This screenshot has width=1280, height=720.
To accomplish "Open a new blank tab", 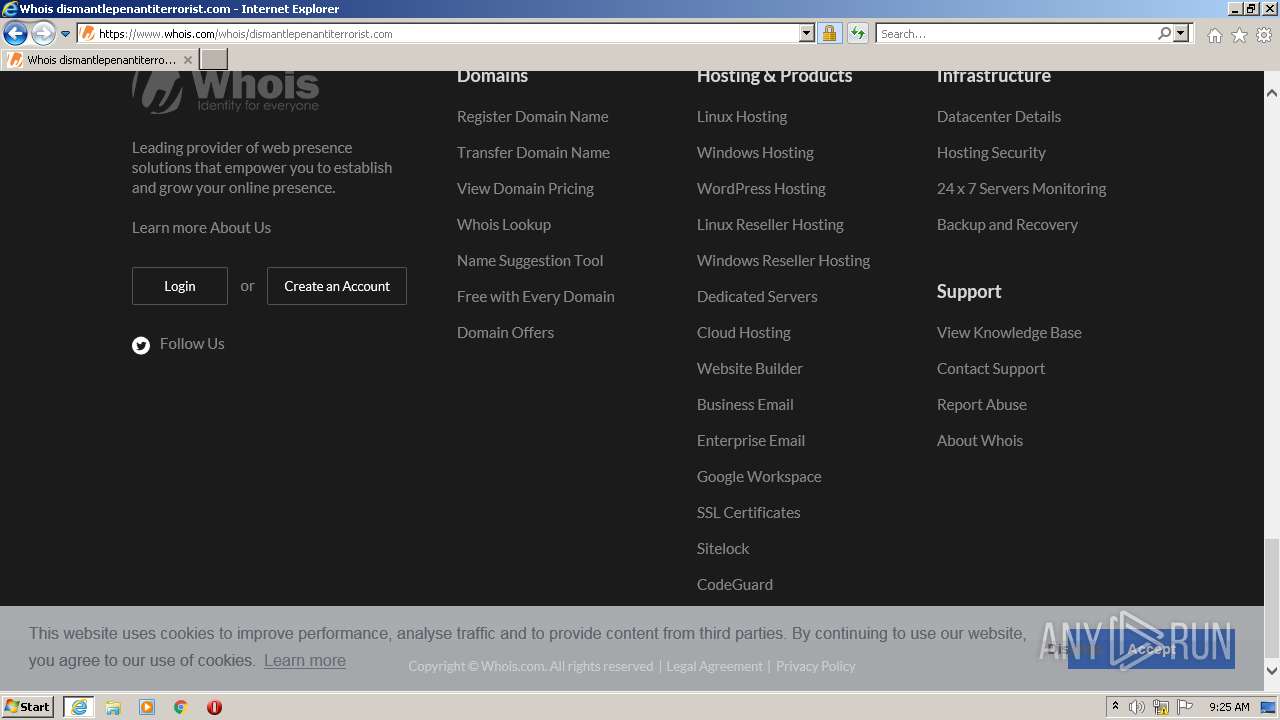I will click(x=214, y=59).
